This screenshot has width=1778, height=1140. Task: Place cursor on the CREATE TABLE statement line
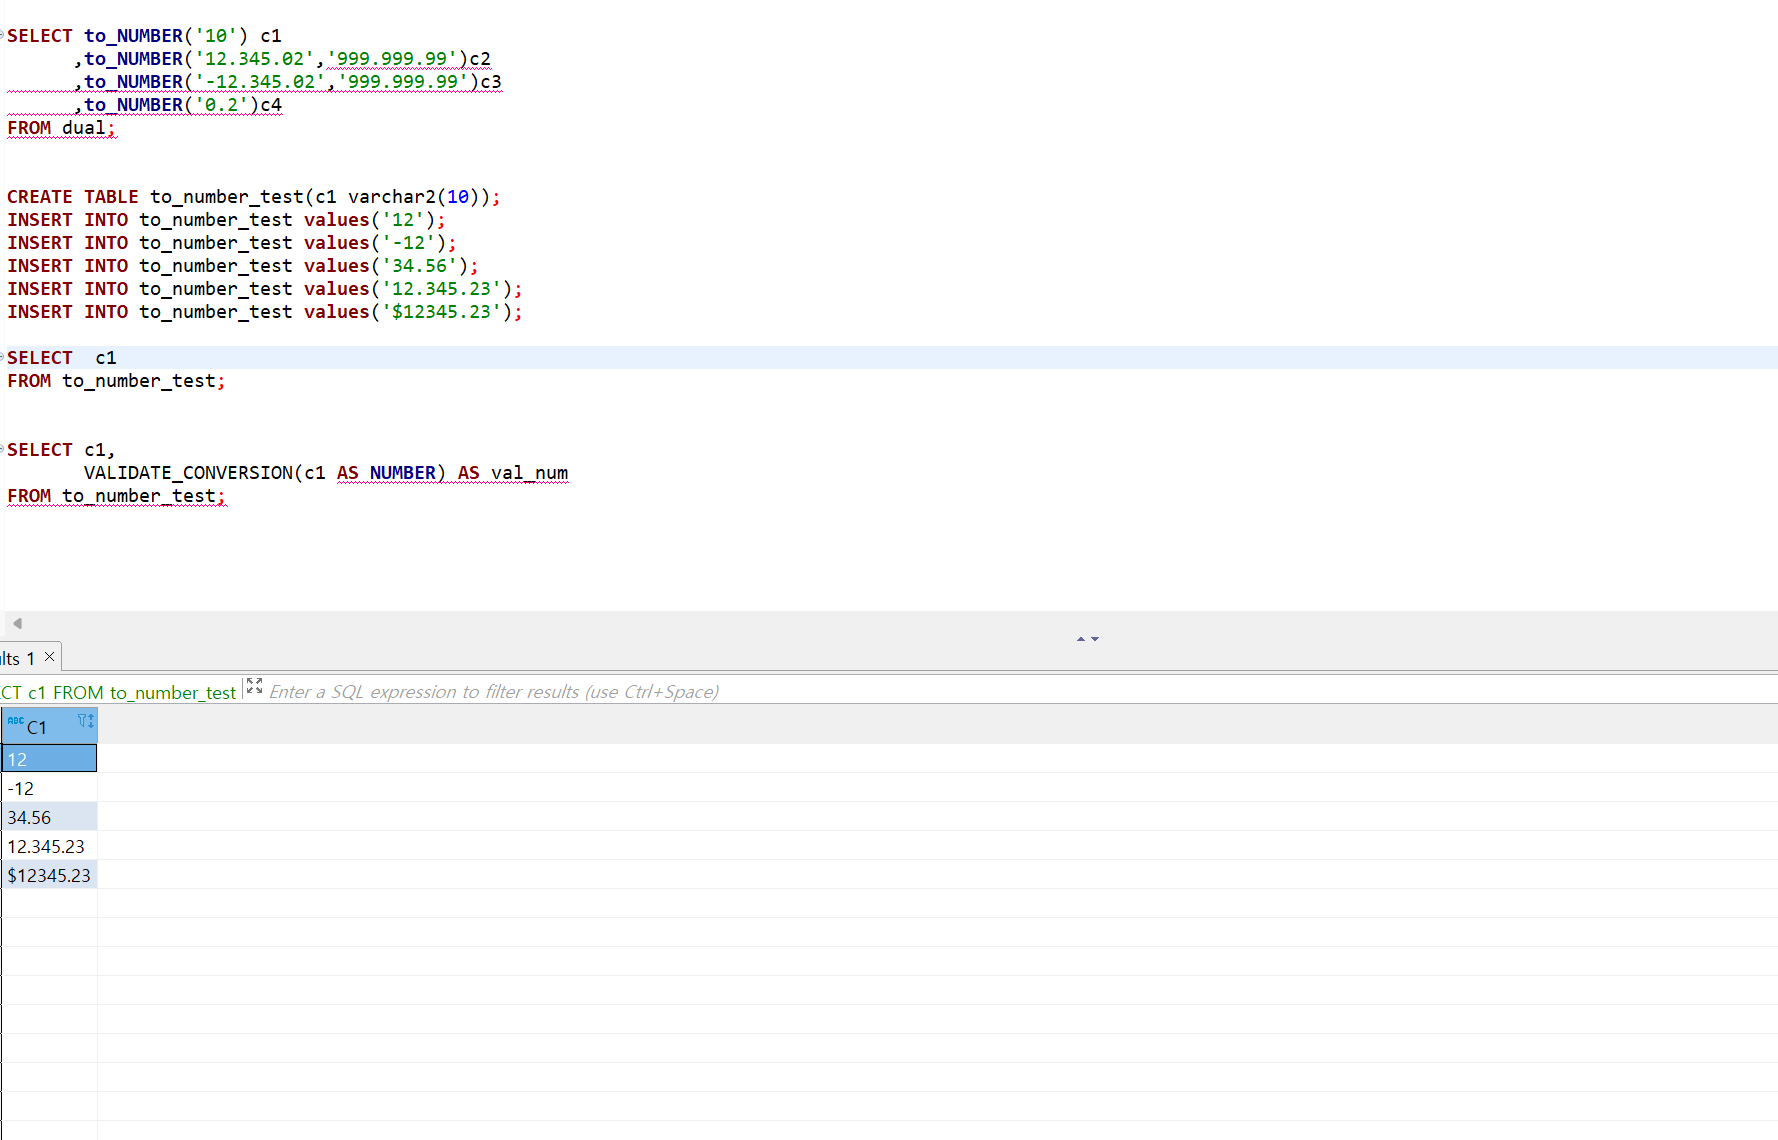pyautogui.click(x=252, y=197)
